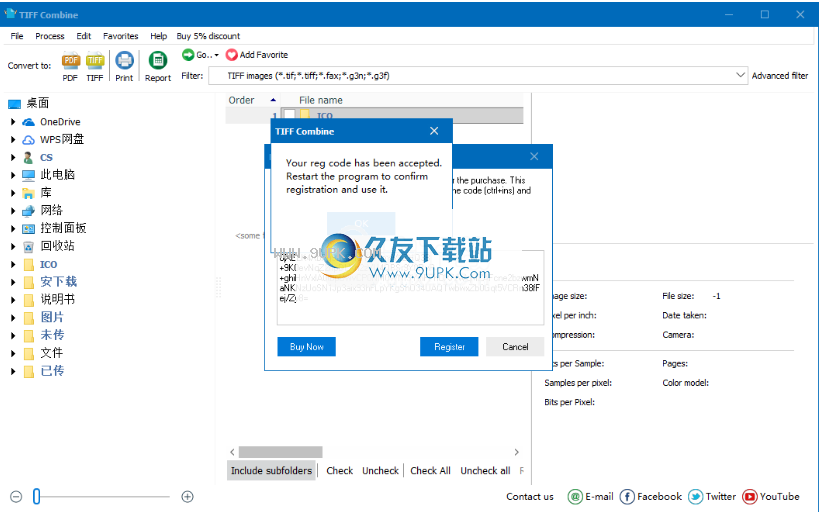The height and width of the screenshot is (512, 819).
Task: Select the 未传 folder
Action: coord(52,335)
